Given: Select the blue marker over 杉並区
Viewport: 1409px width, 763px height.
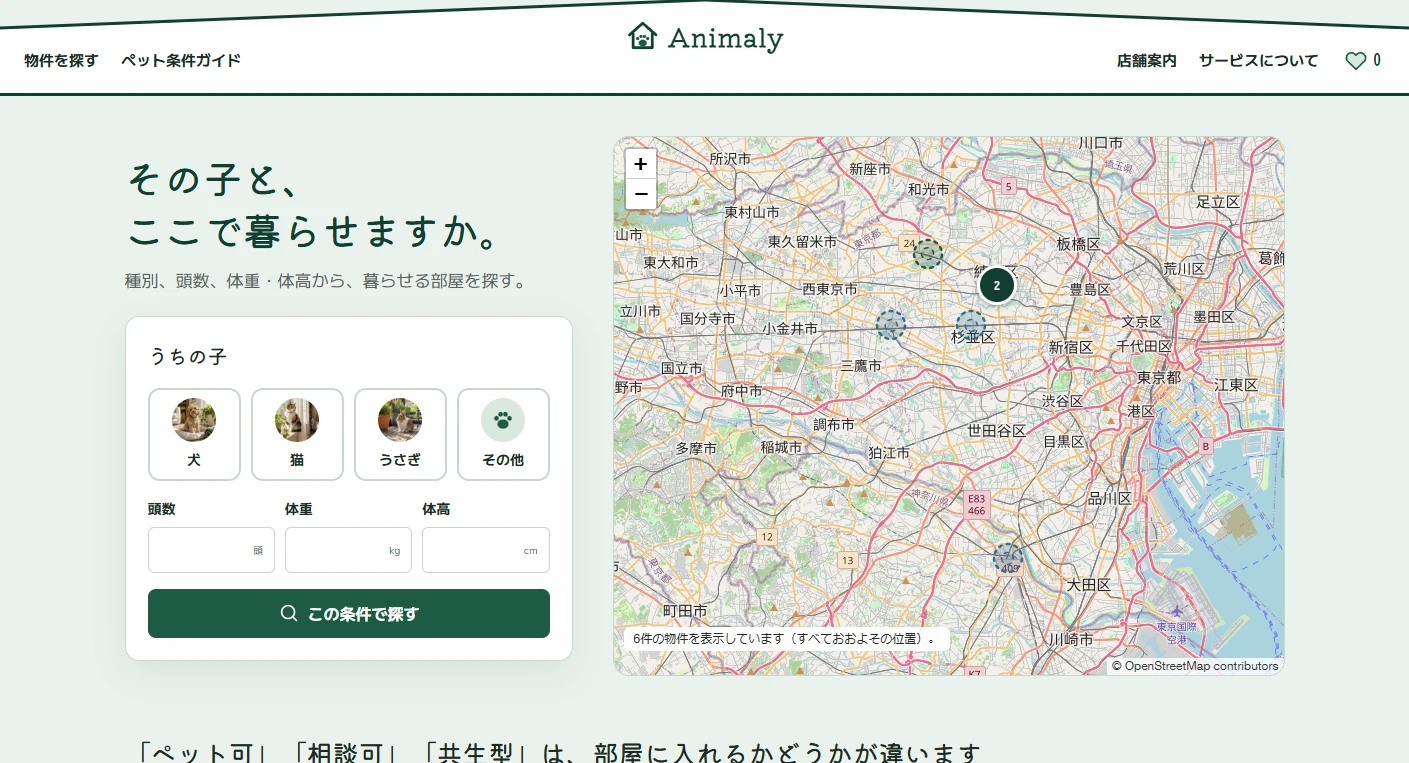Looking at the screenshot, I should click(970, 325).
